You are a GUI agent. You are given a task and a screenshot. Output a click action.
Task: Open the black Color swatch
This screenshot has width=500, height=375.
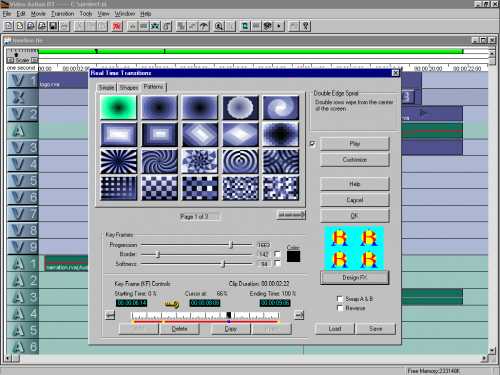pyautogui.click(x=293, y=256)
